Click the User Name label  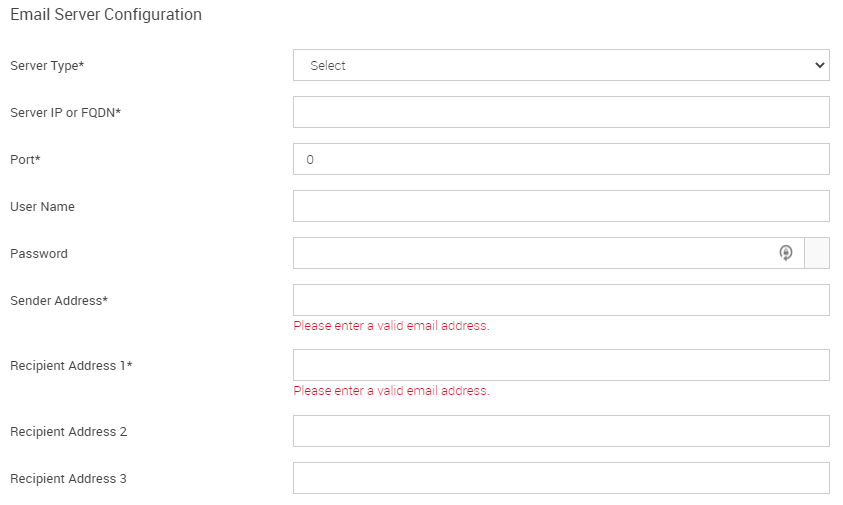coord(42,207)
